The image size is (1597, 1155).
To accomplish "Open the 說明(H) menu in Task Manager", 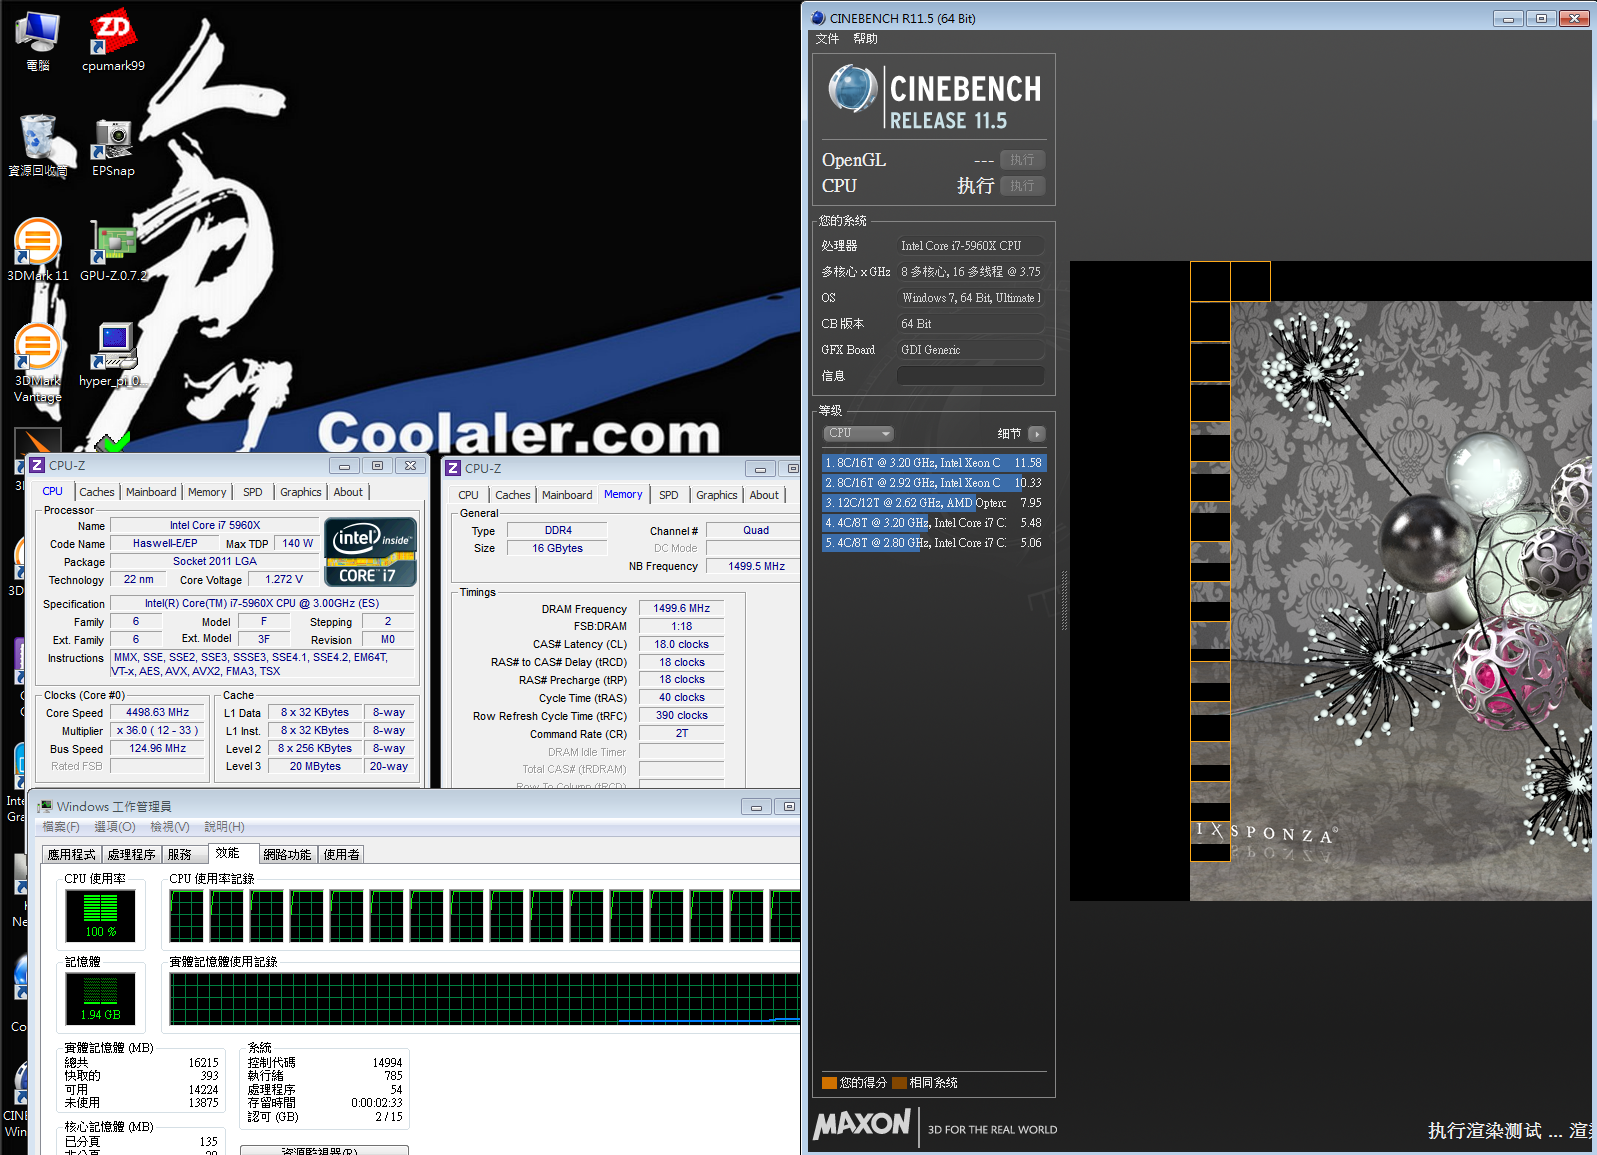I will coord(225,827).
